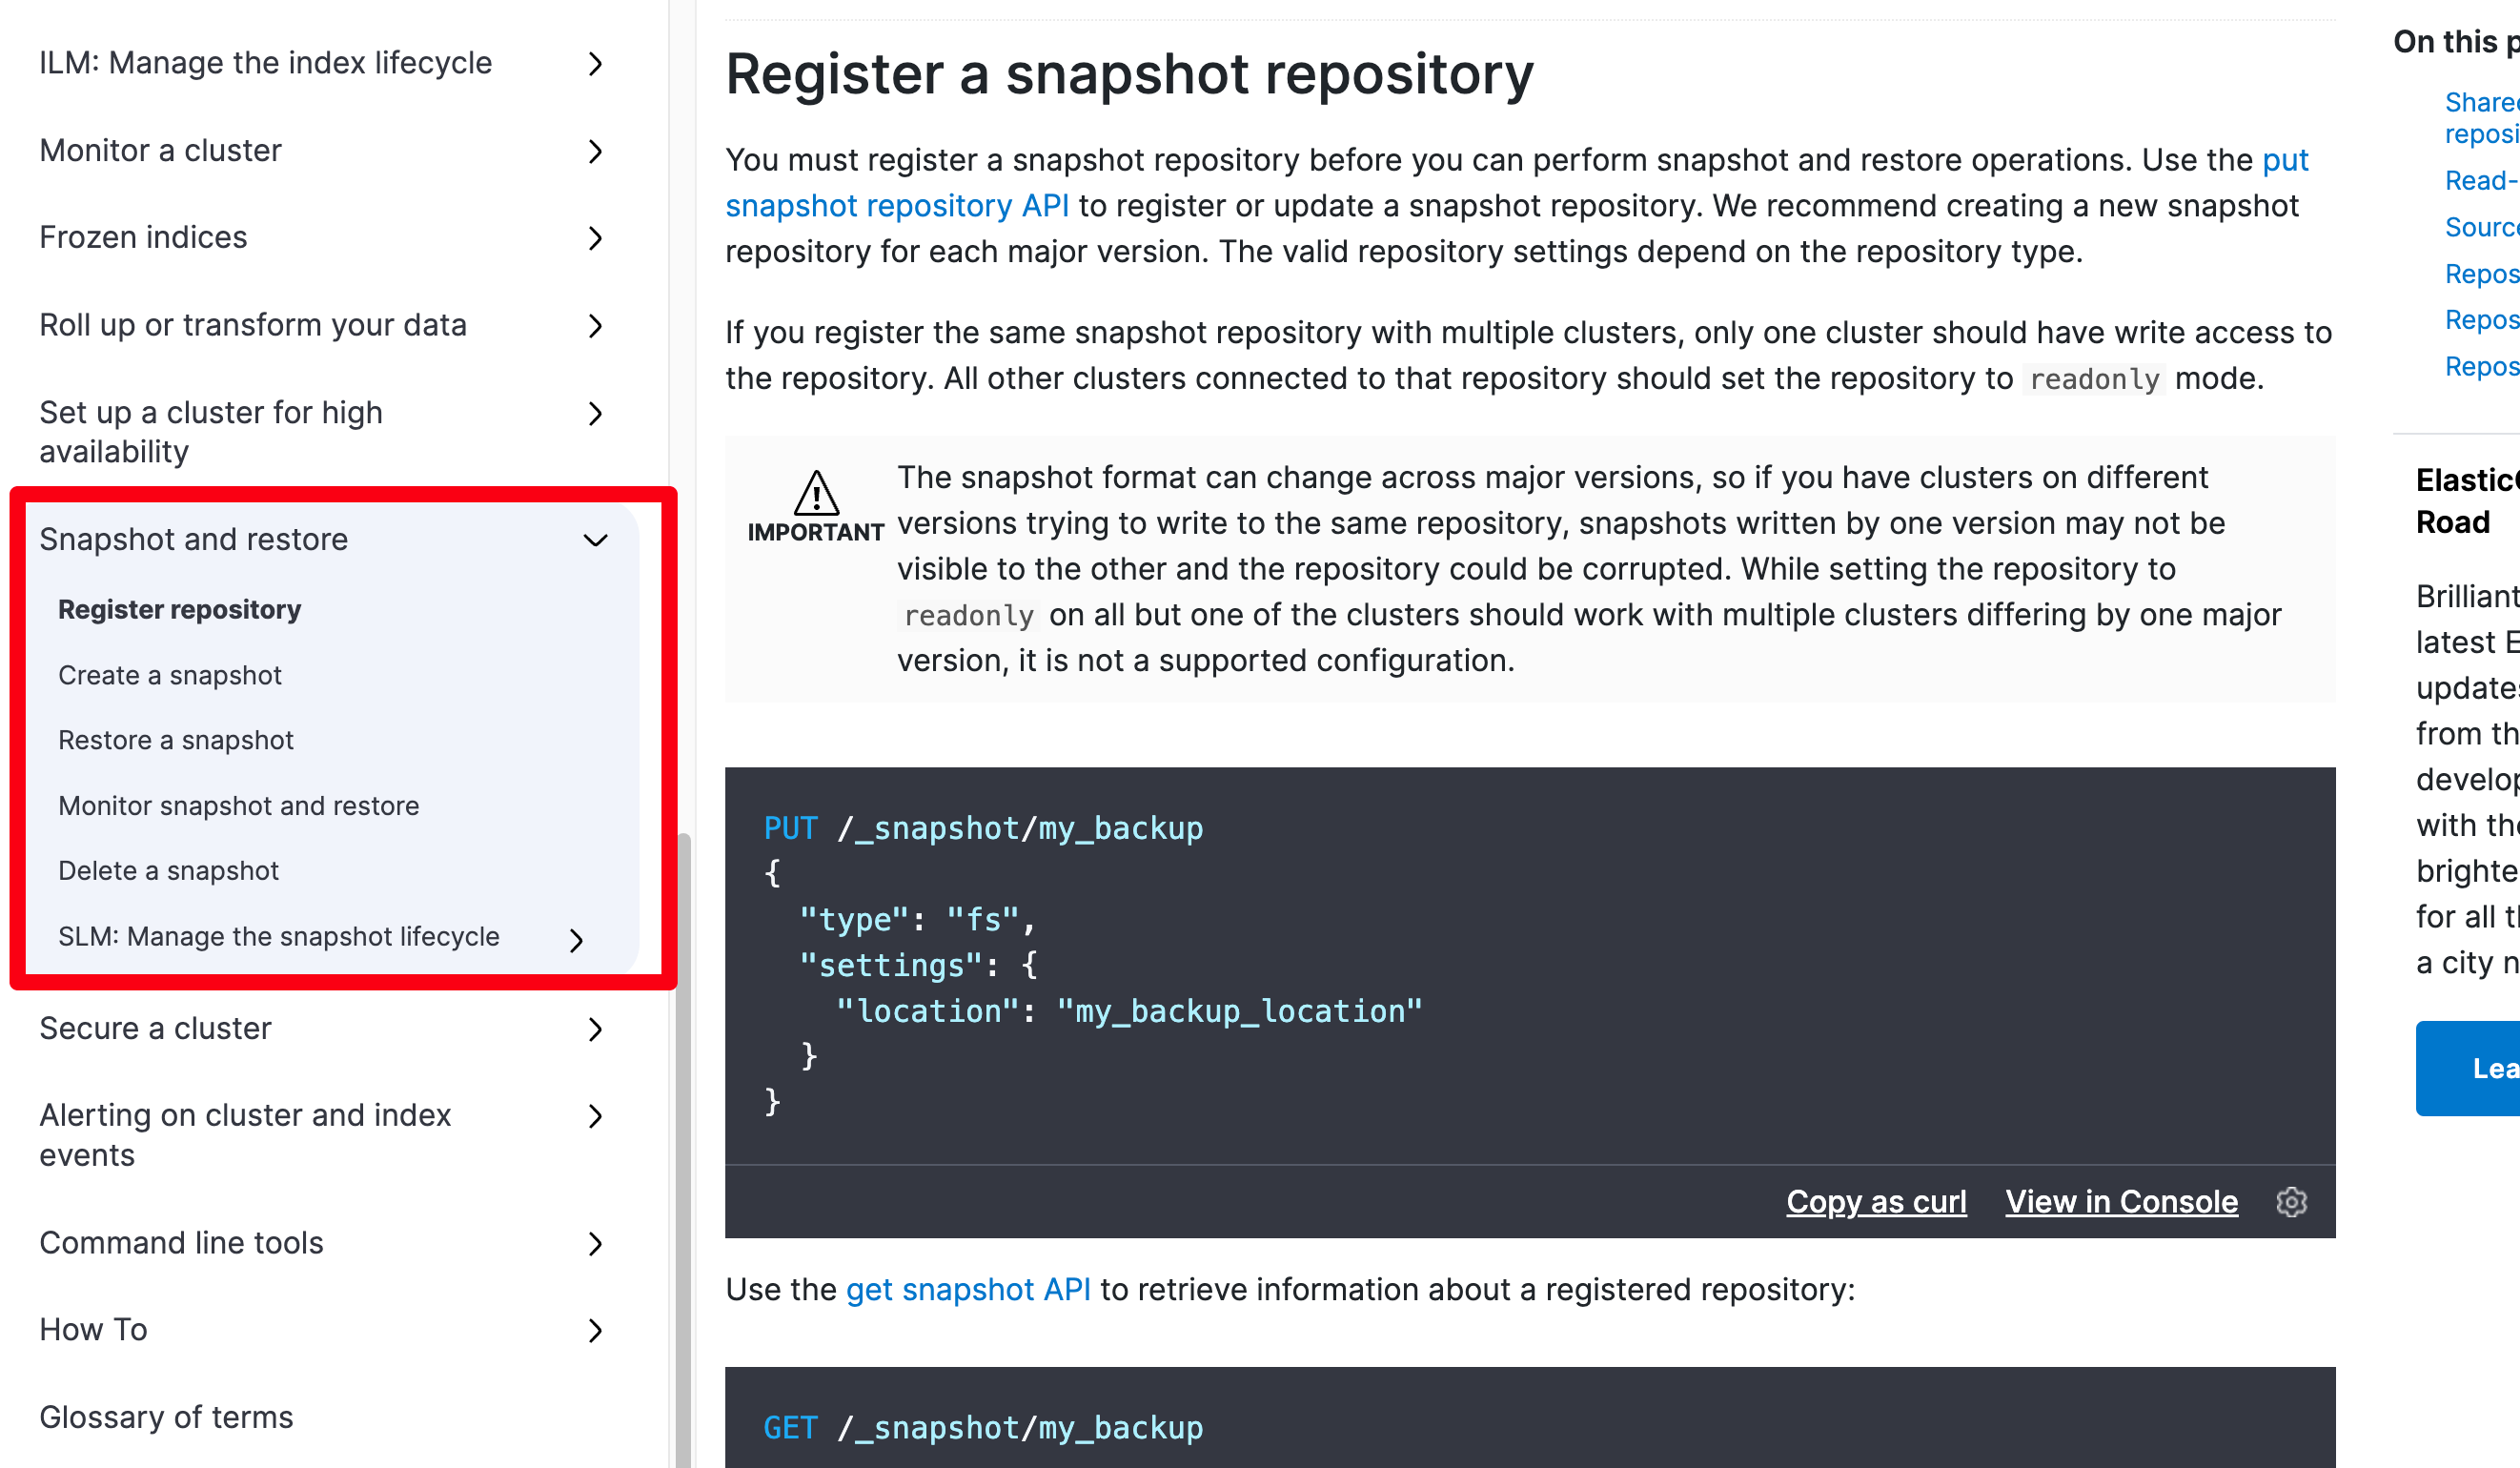Viewport: 2520px width, 1468px height.
Task: Select Monitor snapshot and restore item
Action: pyautogui.click(x=238, y=806)
